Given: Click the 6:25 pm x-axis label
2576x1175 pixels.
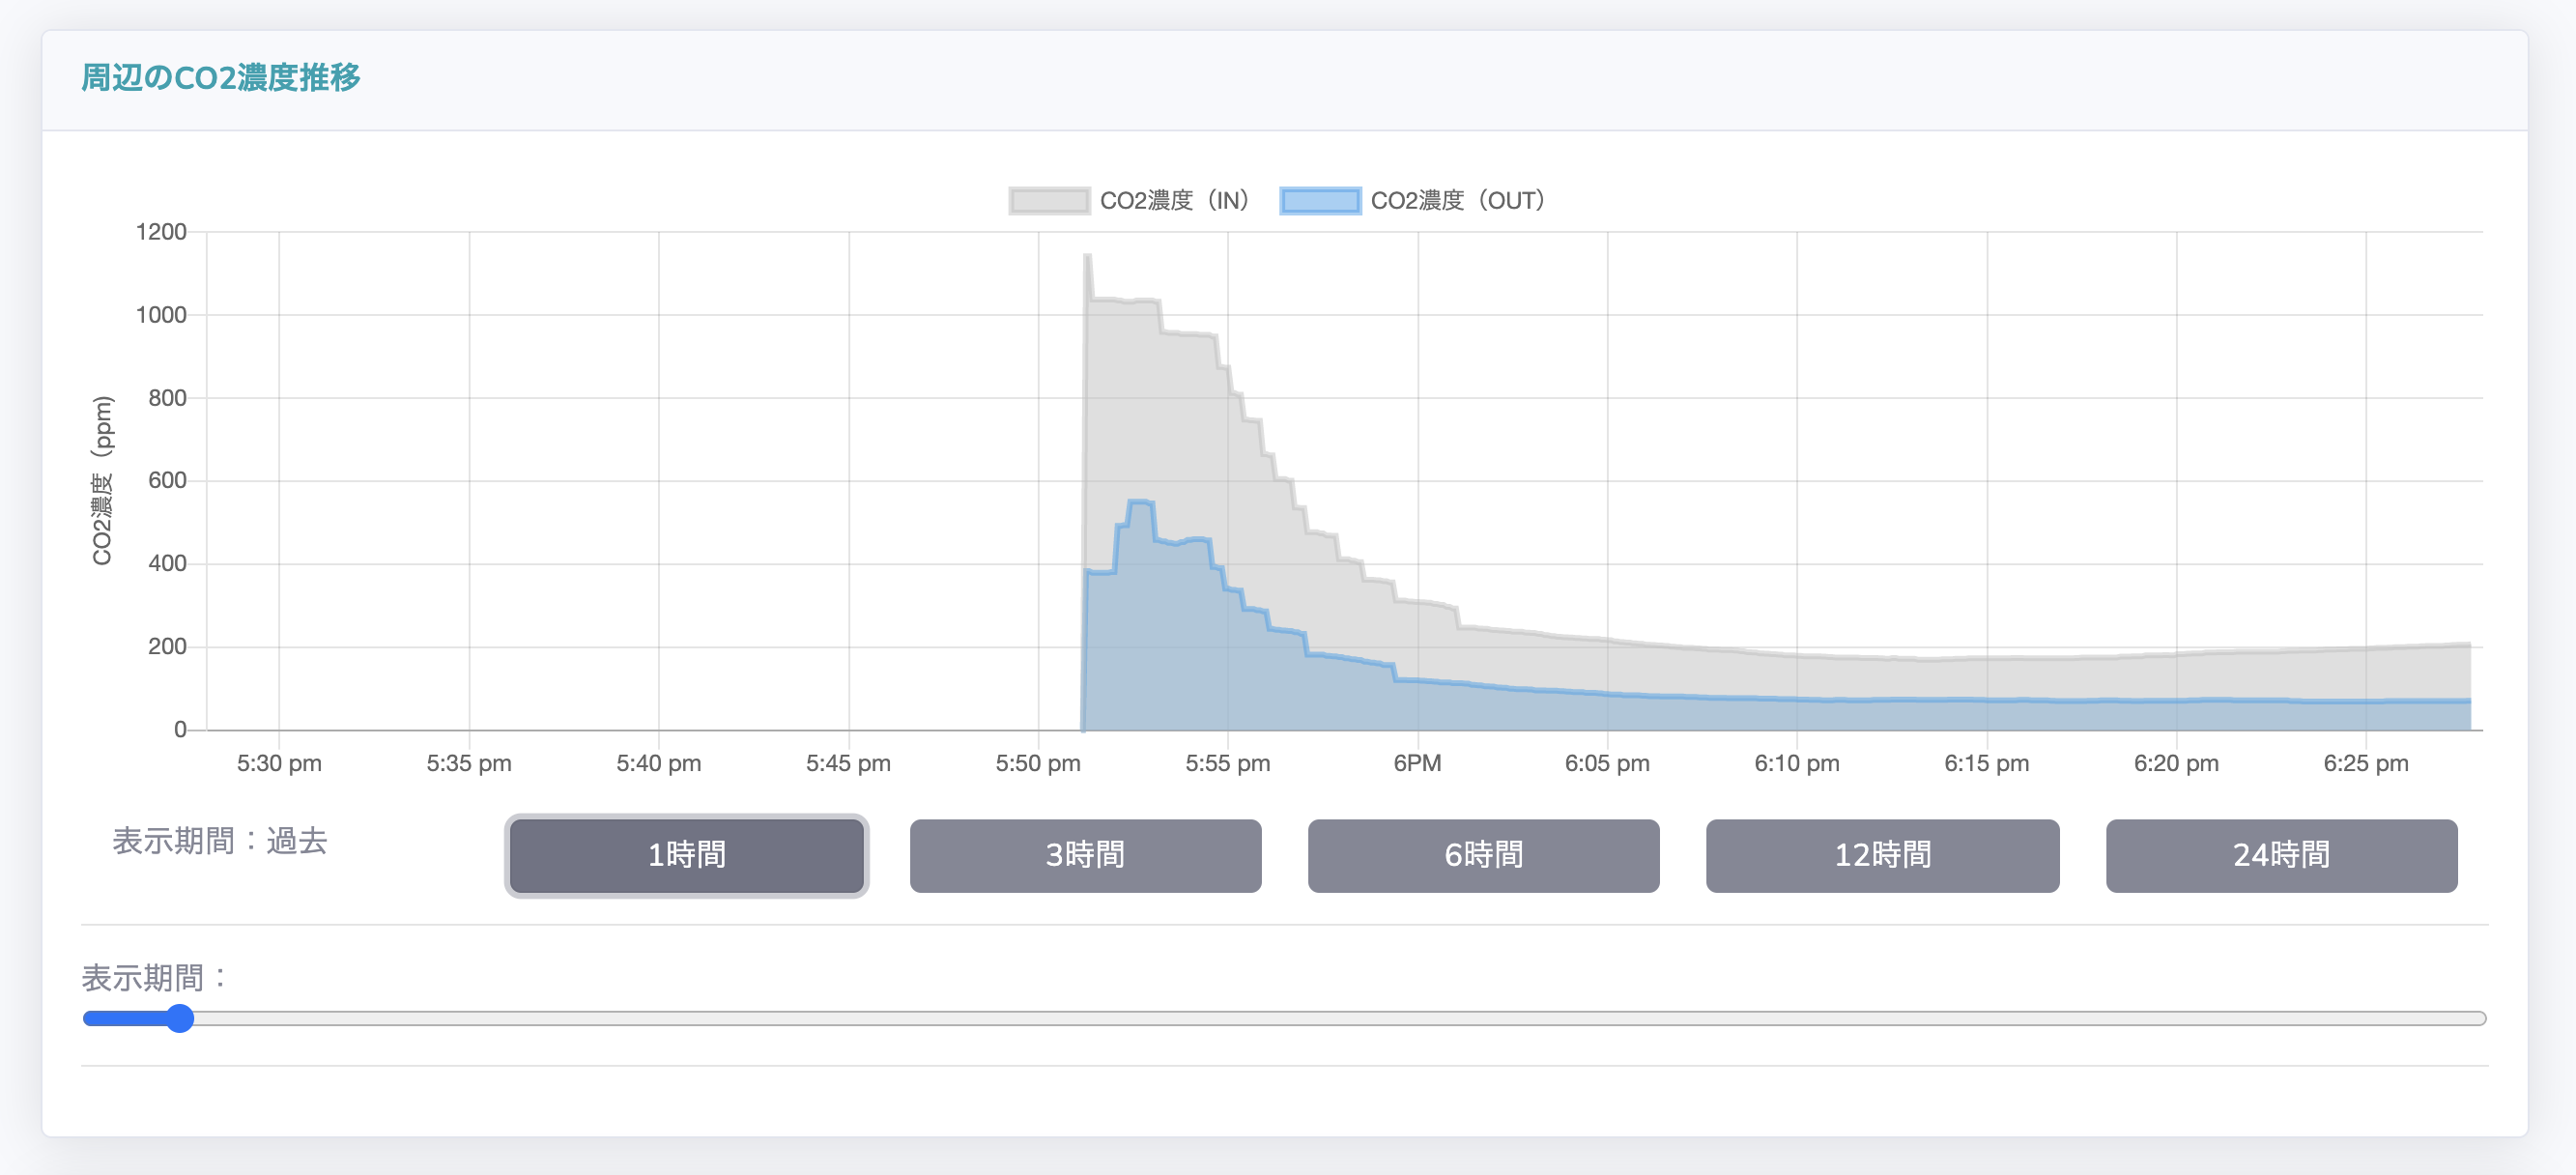Looking at the screenshot, I should (x=2365, y=763).
